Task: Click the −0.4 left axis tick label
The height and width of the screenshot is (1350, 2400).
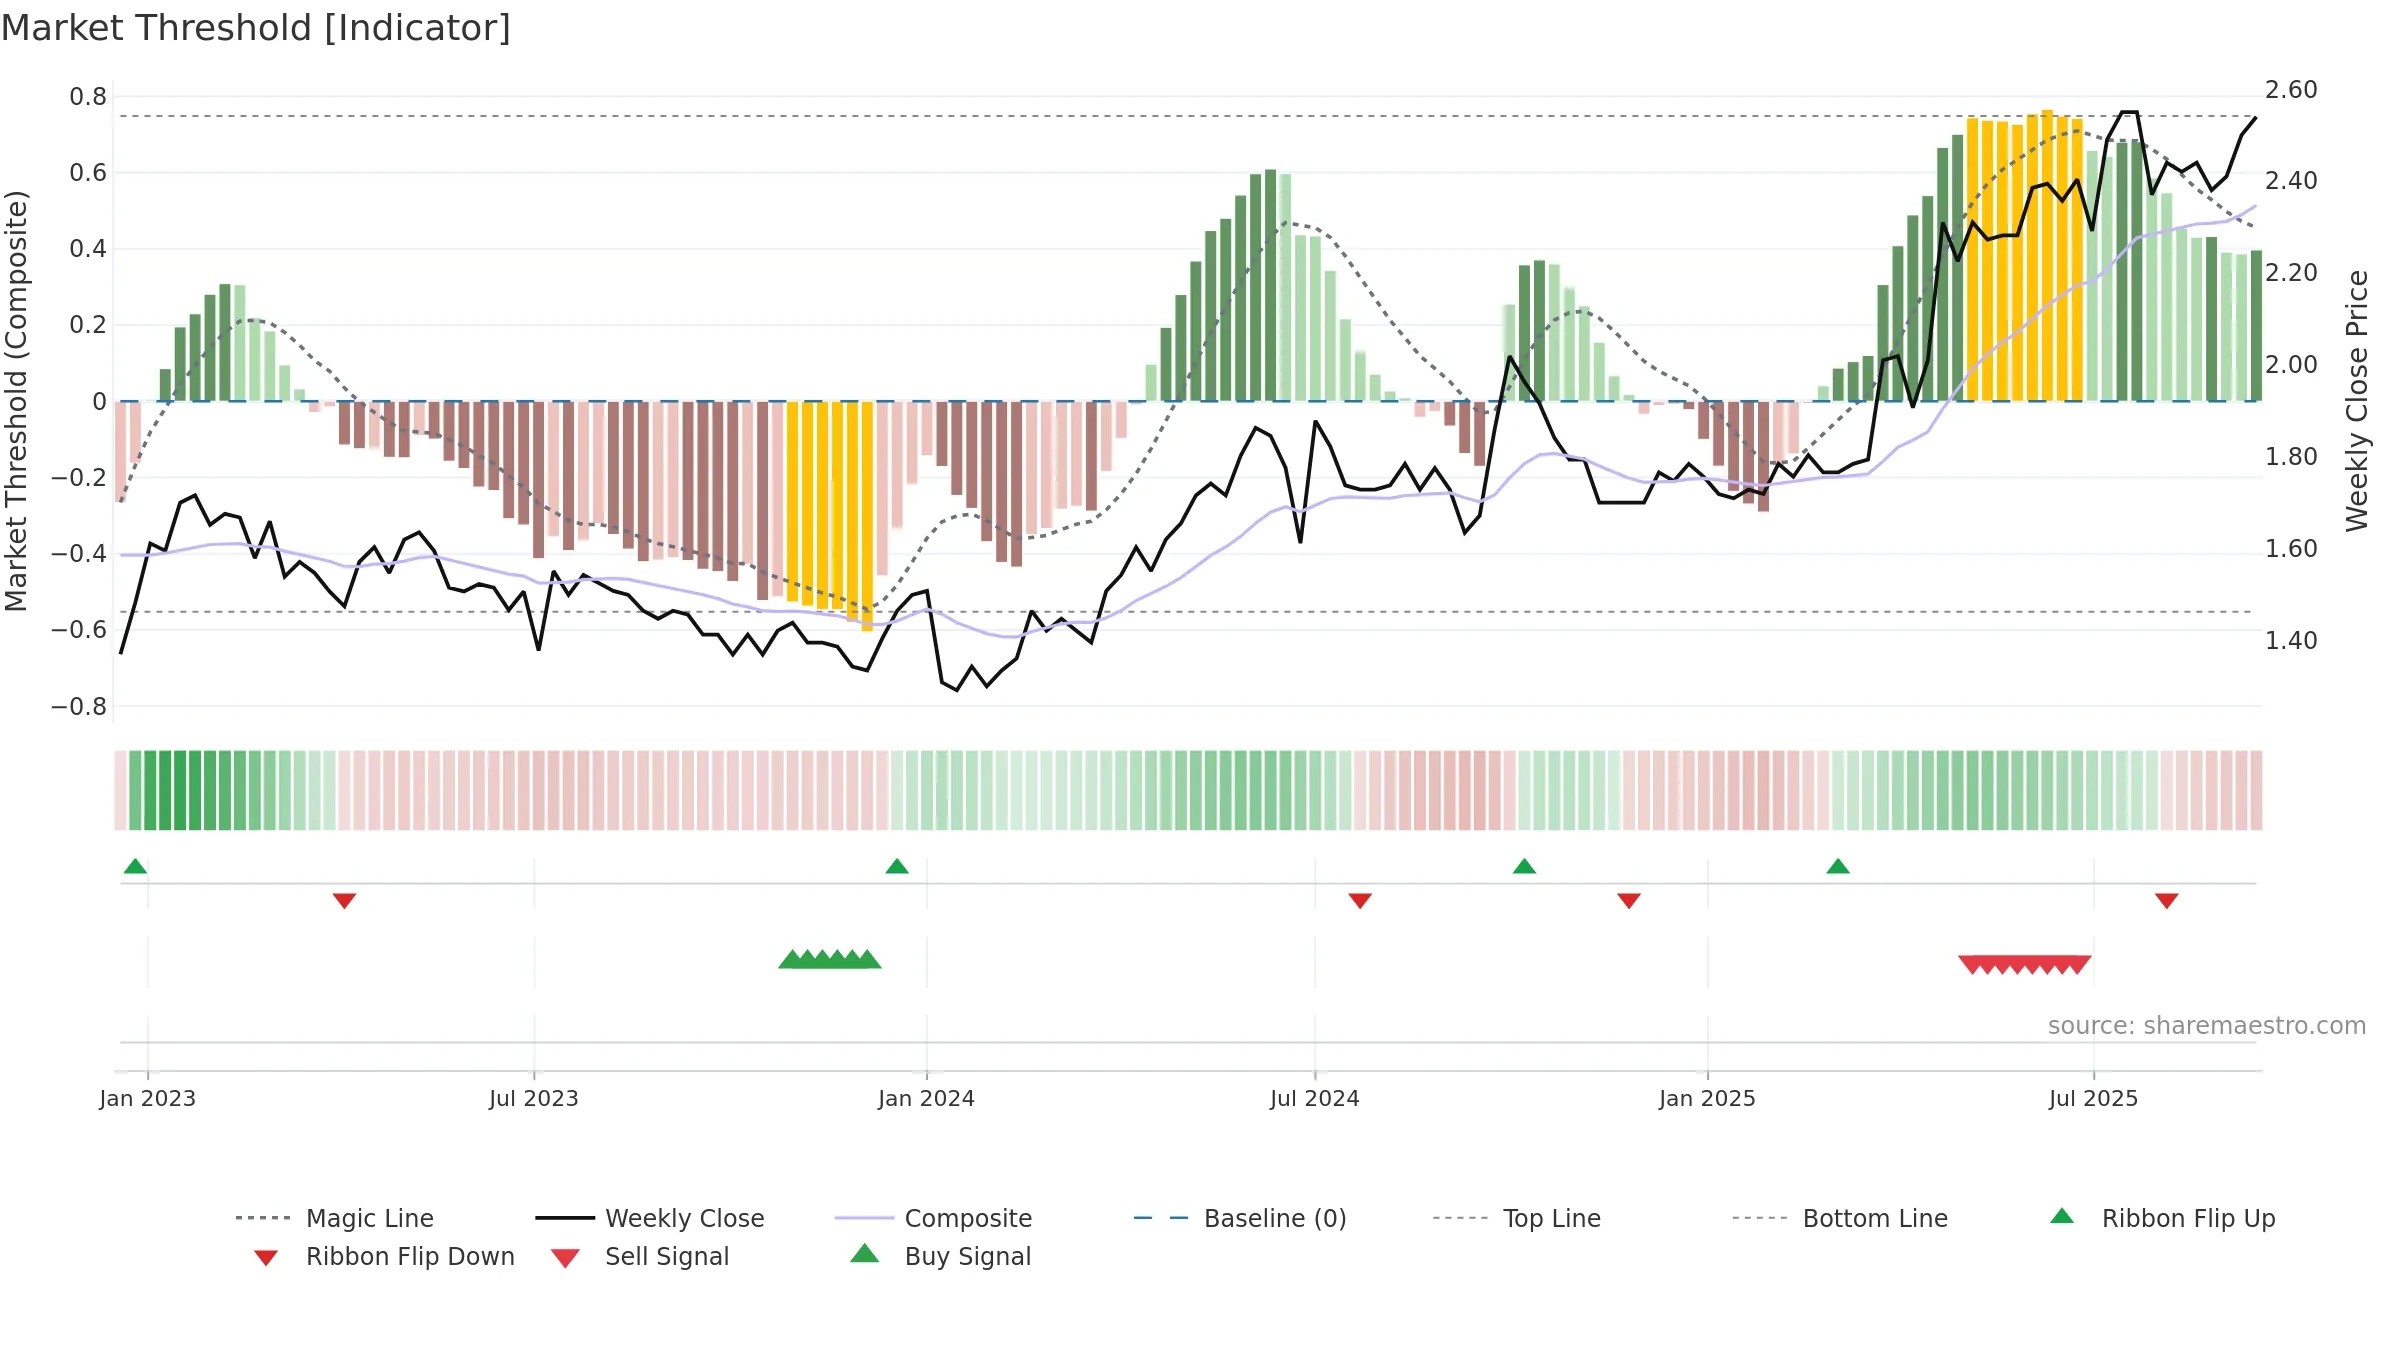Action: [79, 554]
